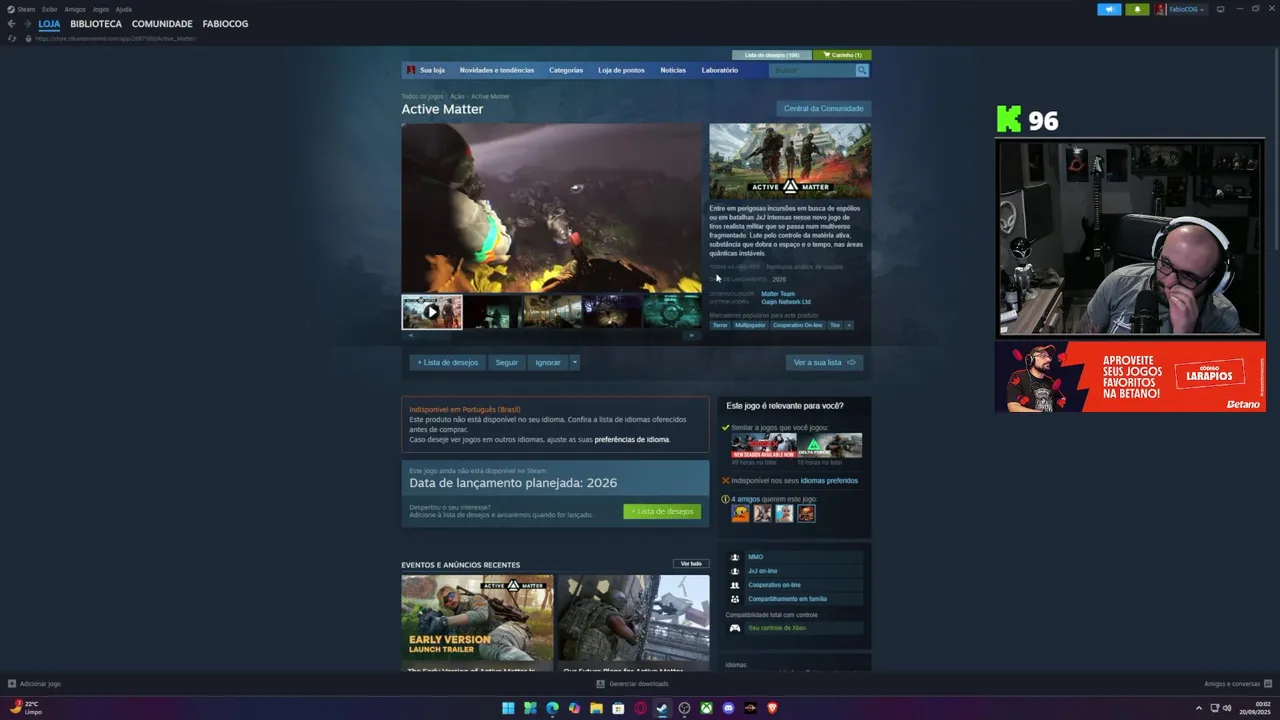Open the Jogos menu
1280x720 pixels.
pyautogui.click(x=101, y=9)
